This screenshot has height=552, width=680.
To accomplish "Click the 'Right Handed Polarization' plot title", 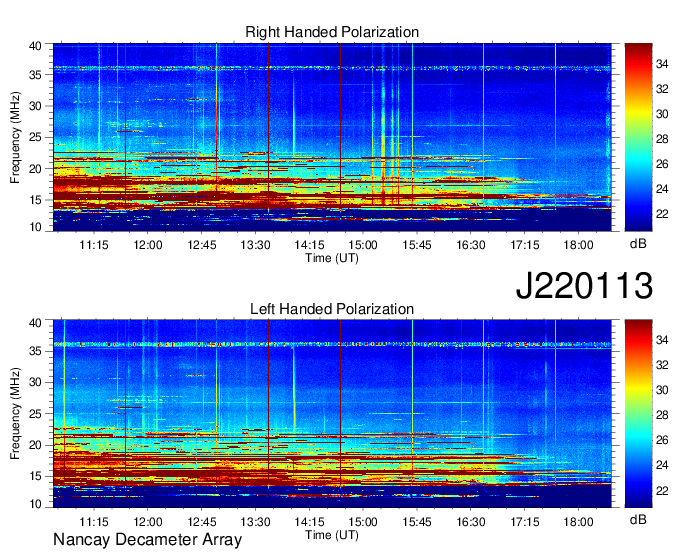I will pos(332,32).
